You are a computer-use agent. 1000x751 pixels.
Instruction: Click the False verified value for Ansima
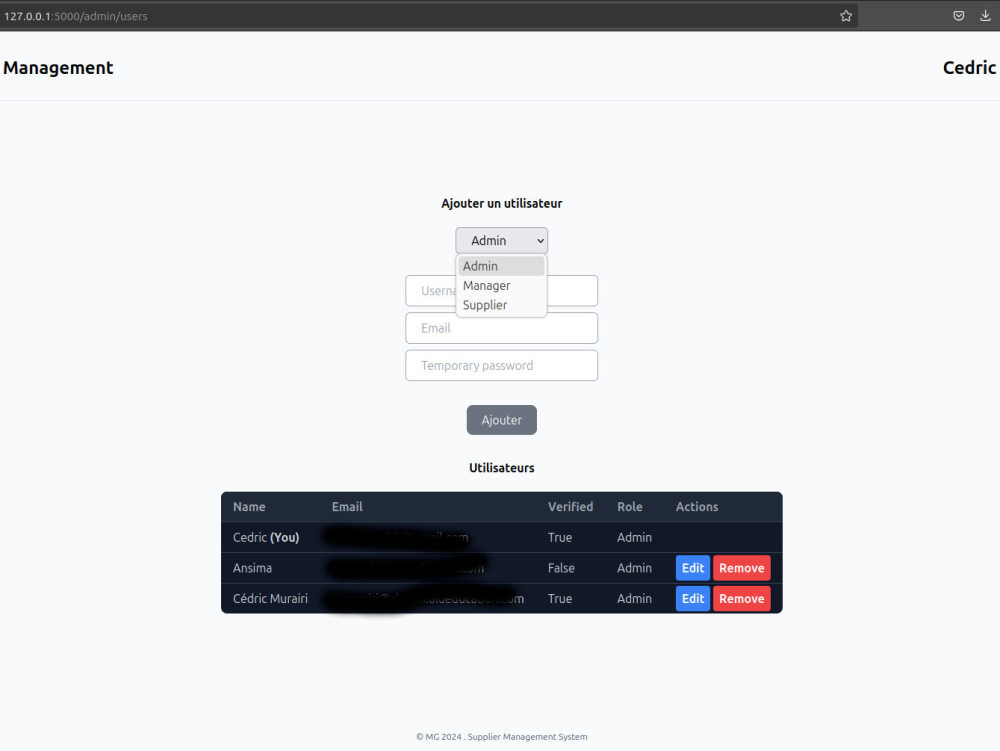(x=561, y=568)
